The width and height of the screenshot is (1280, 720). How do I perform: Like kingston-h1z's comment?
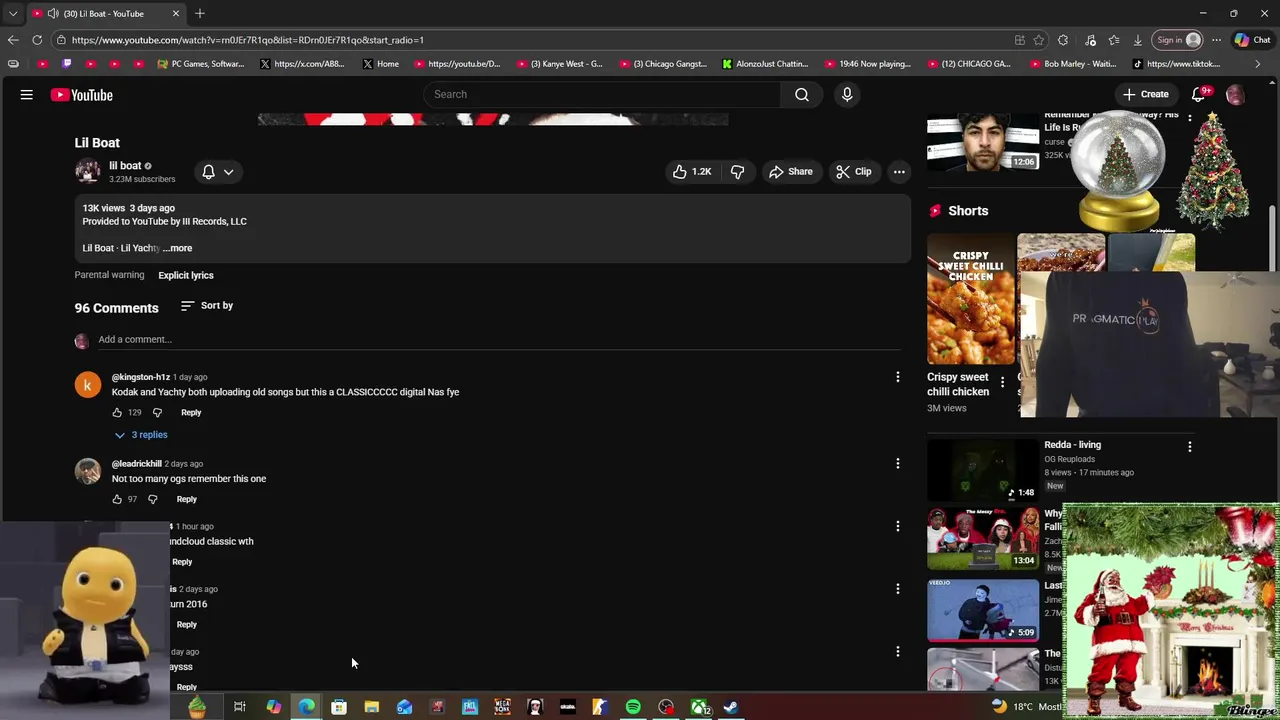coord(117,412)
